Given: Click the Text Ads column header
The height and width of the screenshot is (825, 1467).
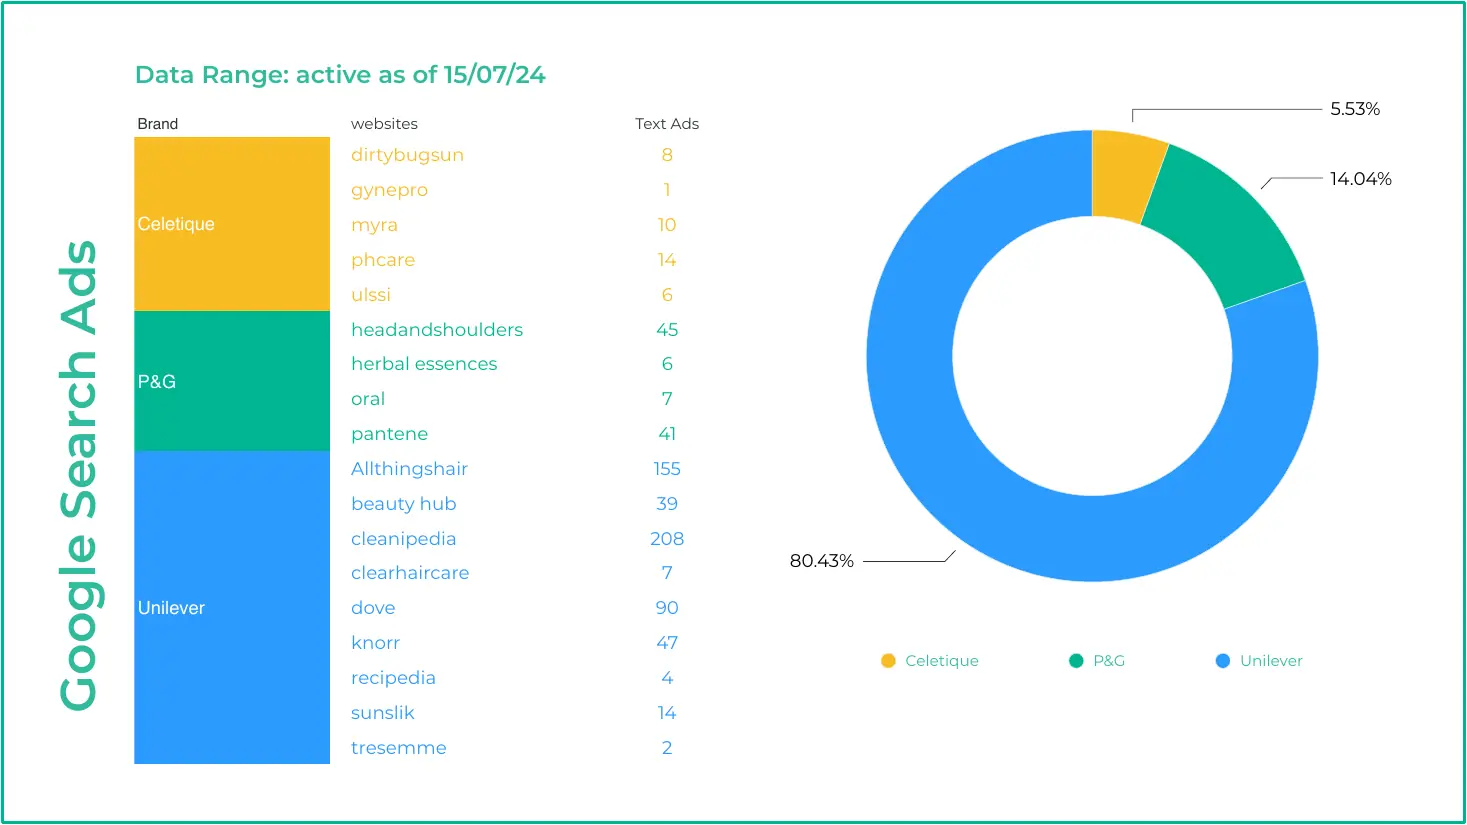Looking at the screenshot, I should coord(667,124).
